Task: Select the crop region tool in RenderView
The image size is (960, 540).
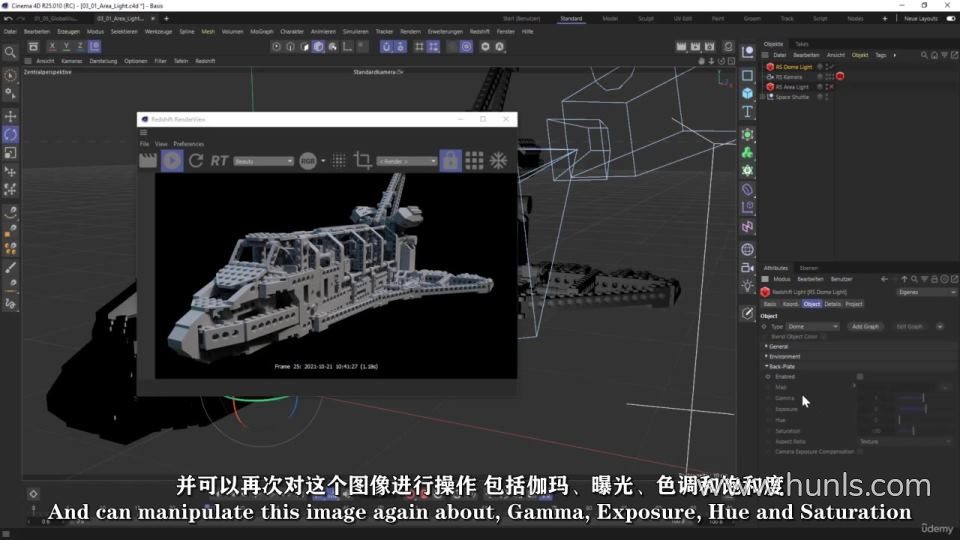Action: [362, 161]
